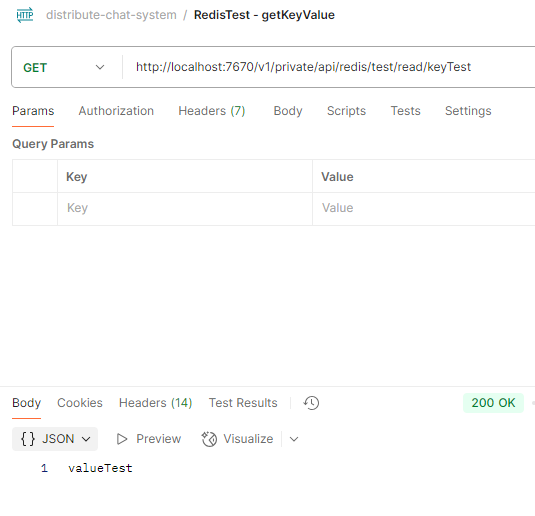535x516 pixels.
Task: Open the response history clock icon
Action: coord(311,403)
